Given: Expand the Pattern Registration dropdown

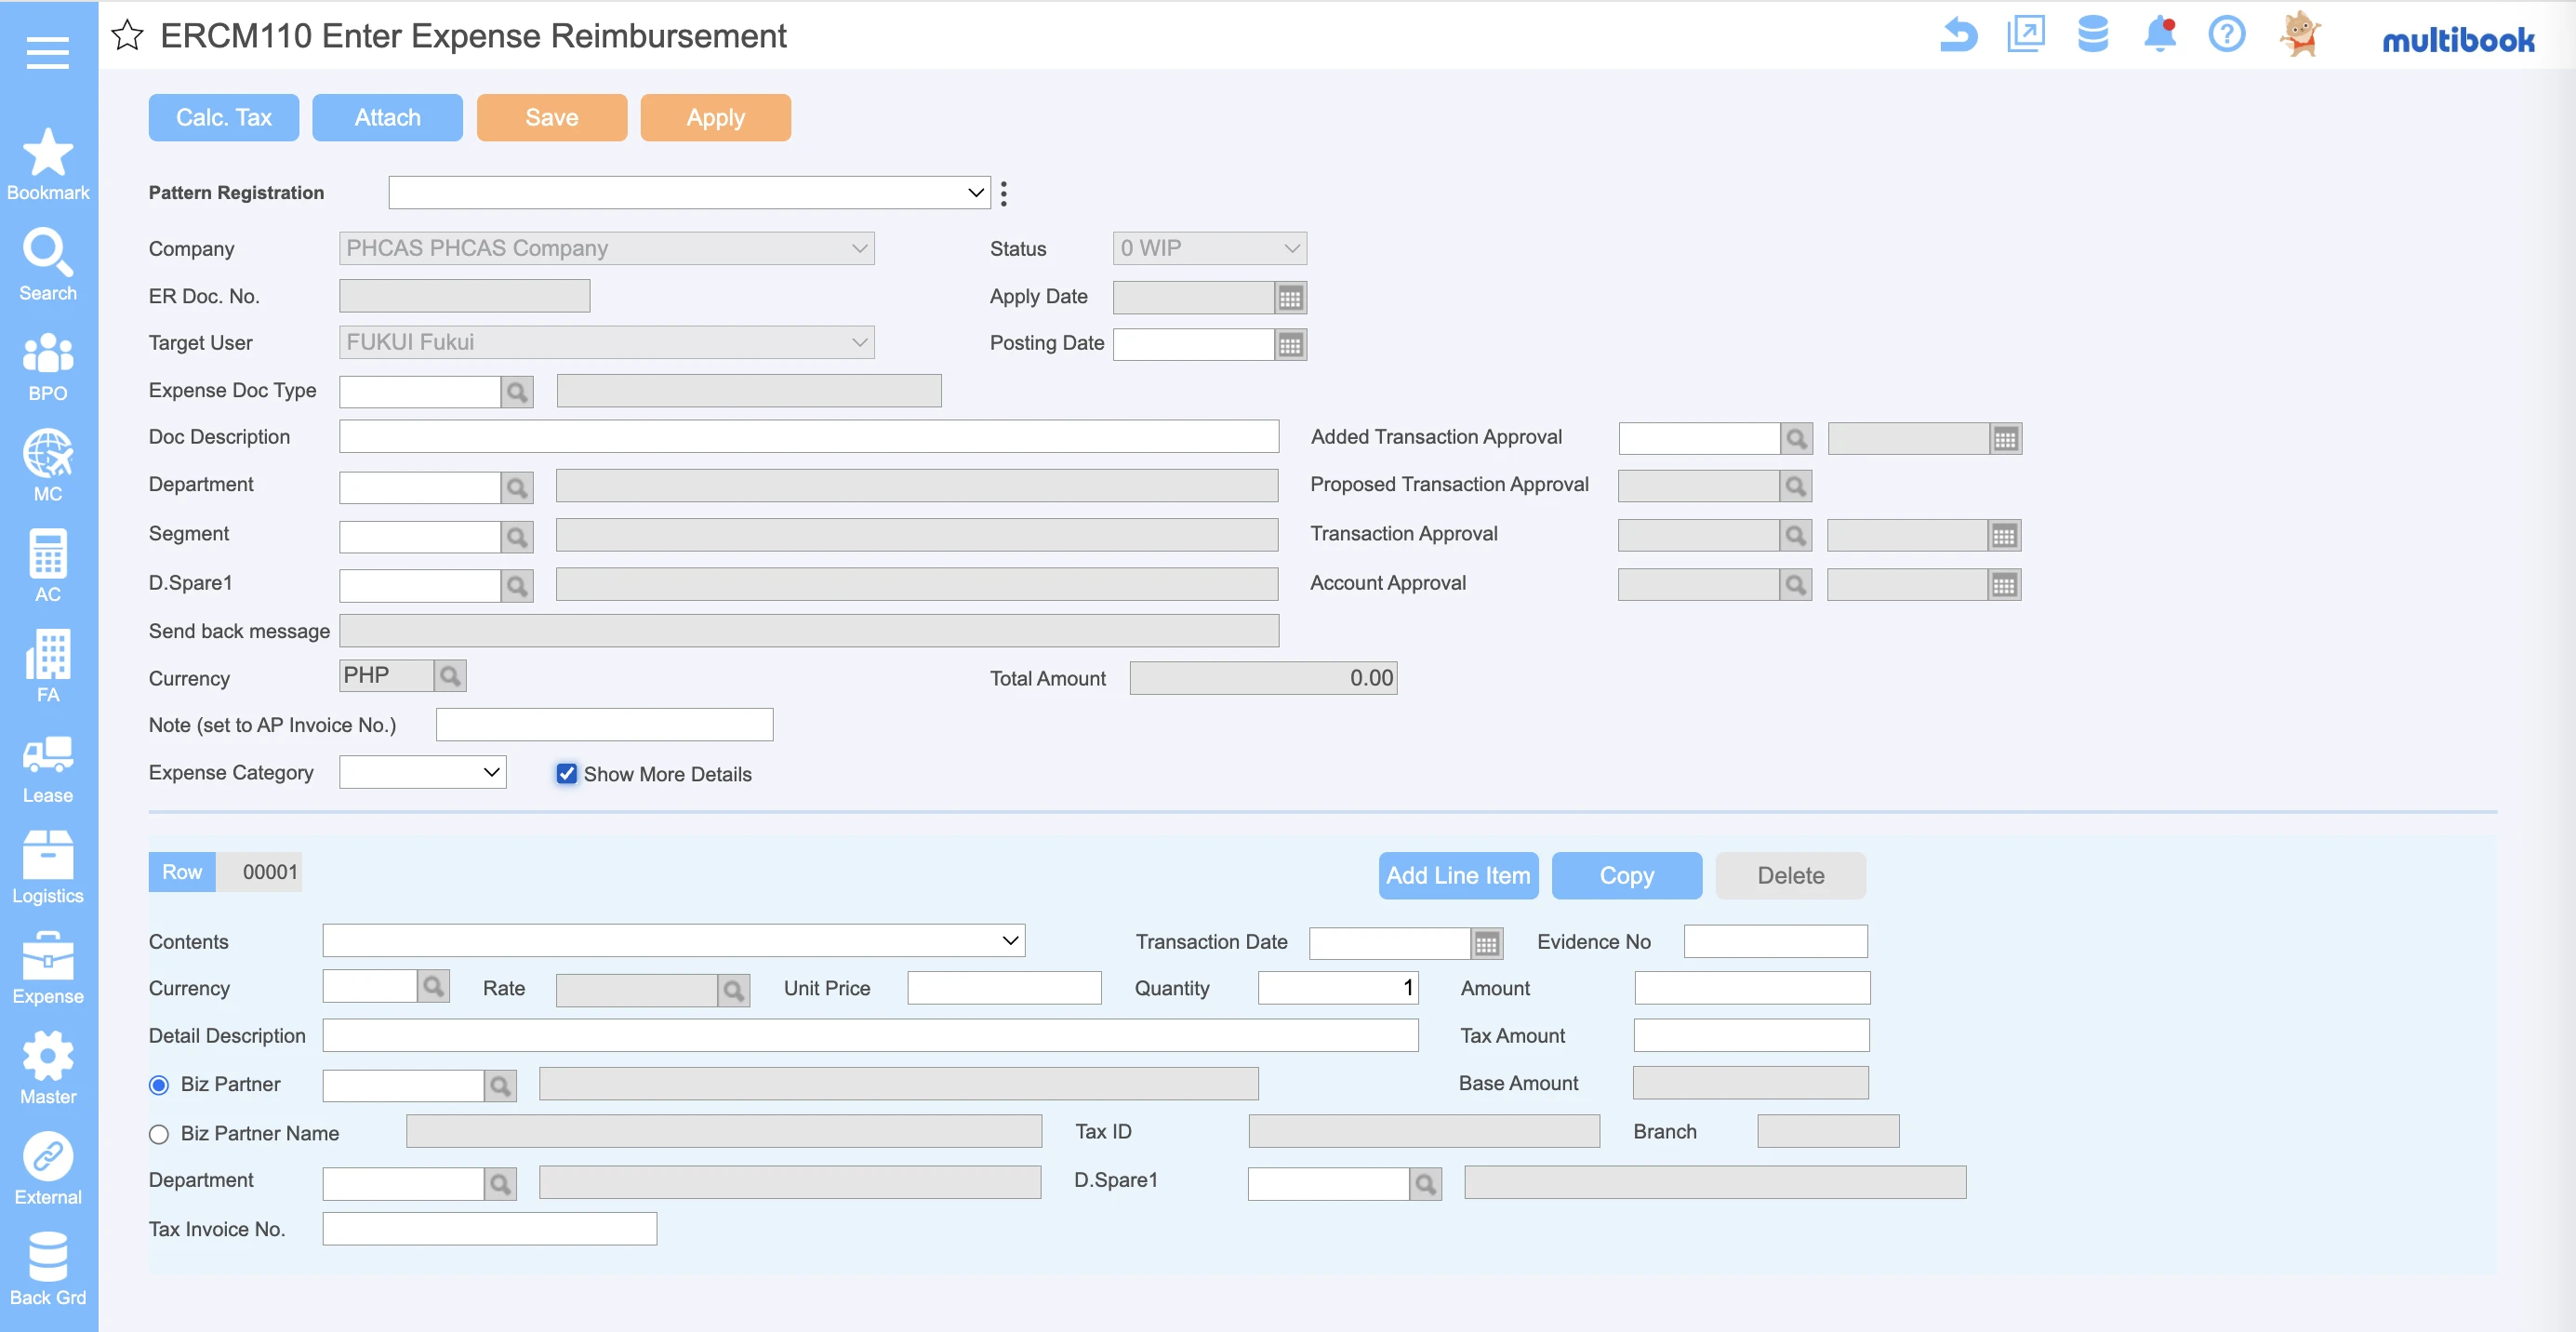Looking at the screenshot, I should coord(688,193).
